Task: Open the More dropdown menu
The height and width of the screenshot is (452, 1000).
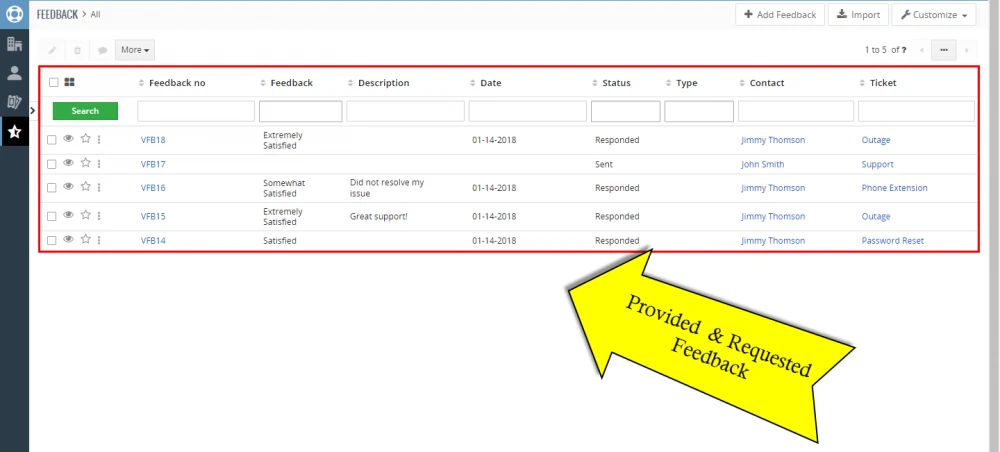Action: click(135, 49)
